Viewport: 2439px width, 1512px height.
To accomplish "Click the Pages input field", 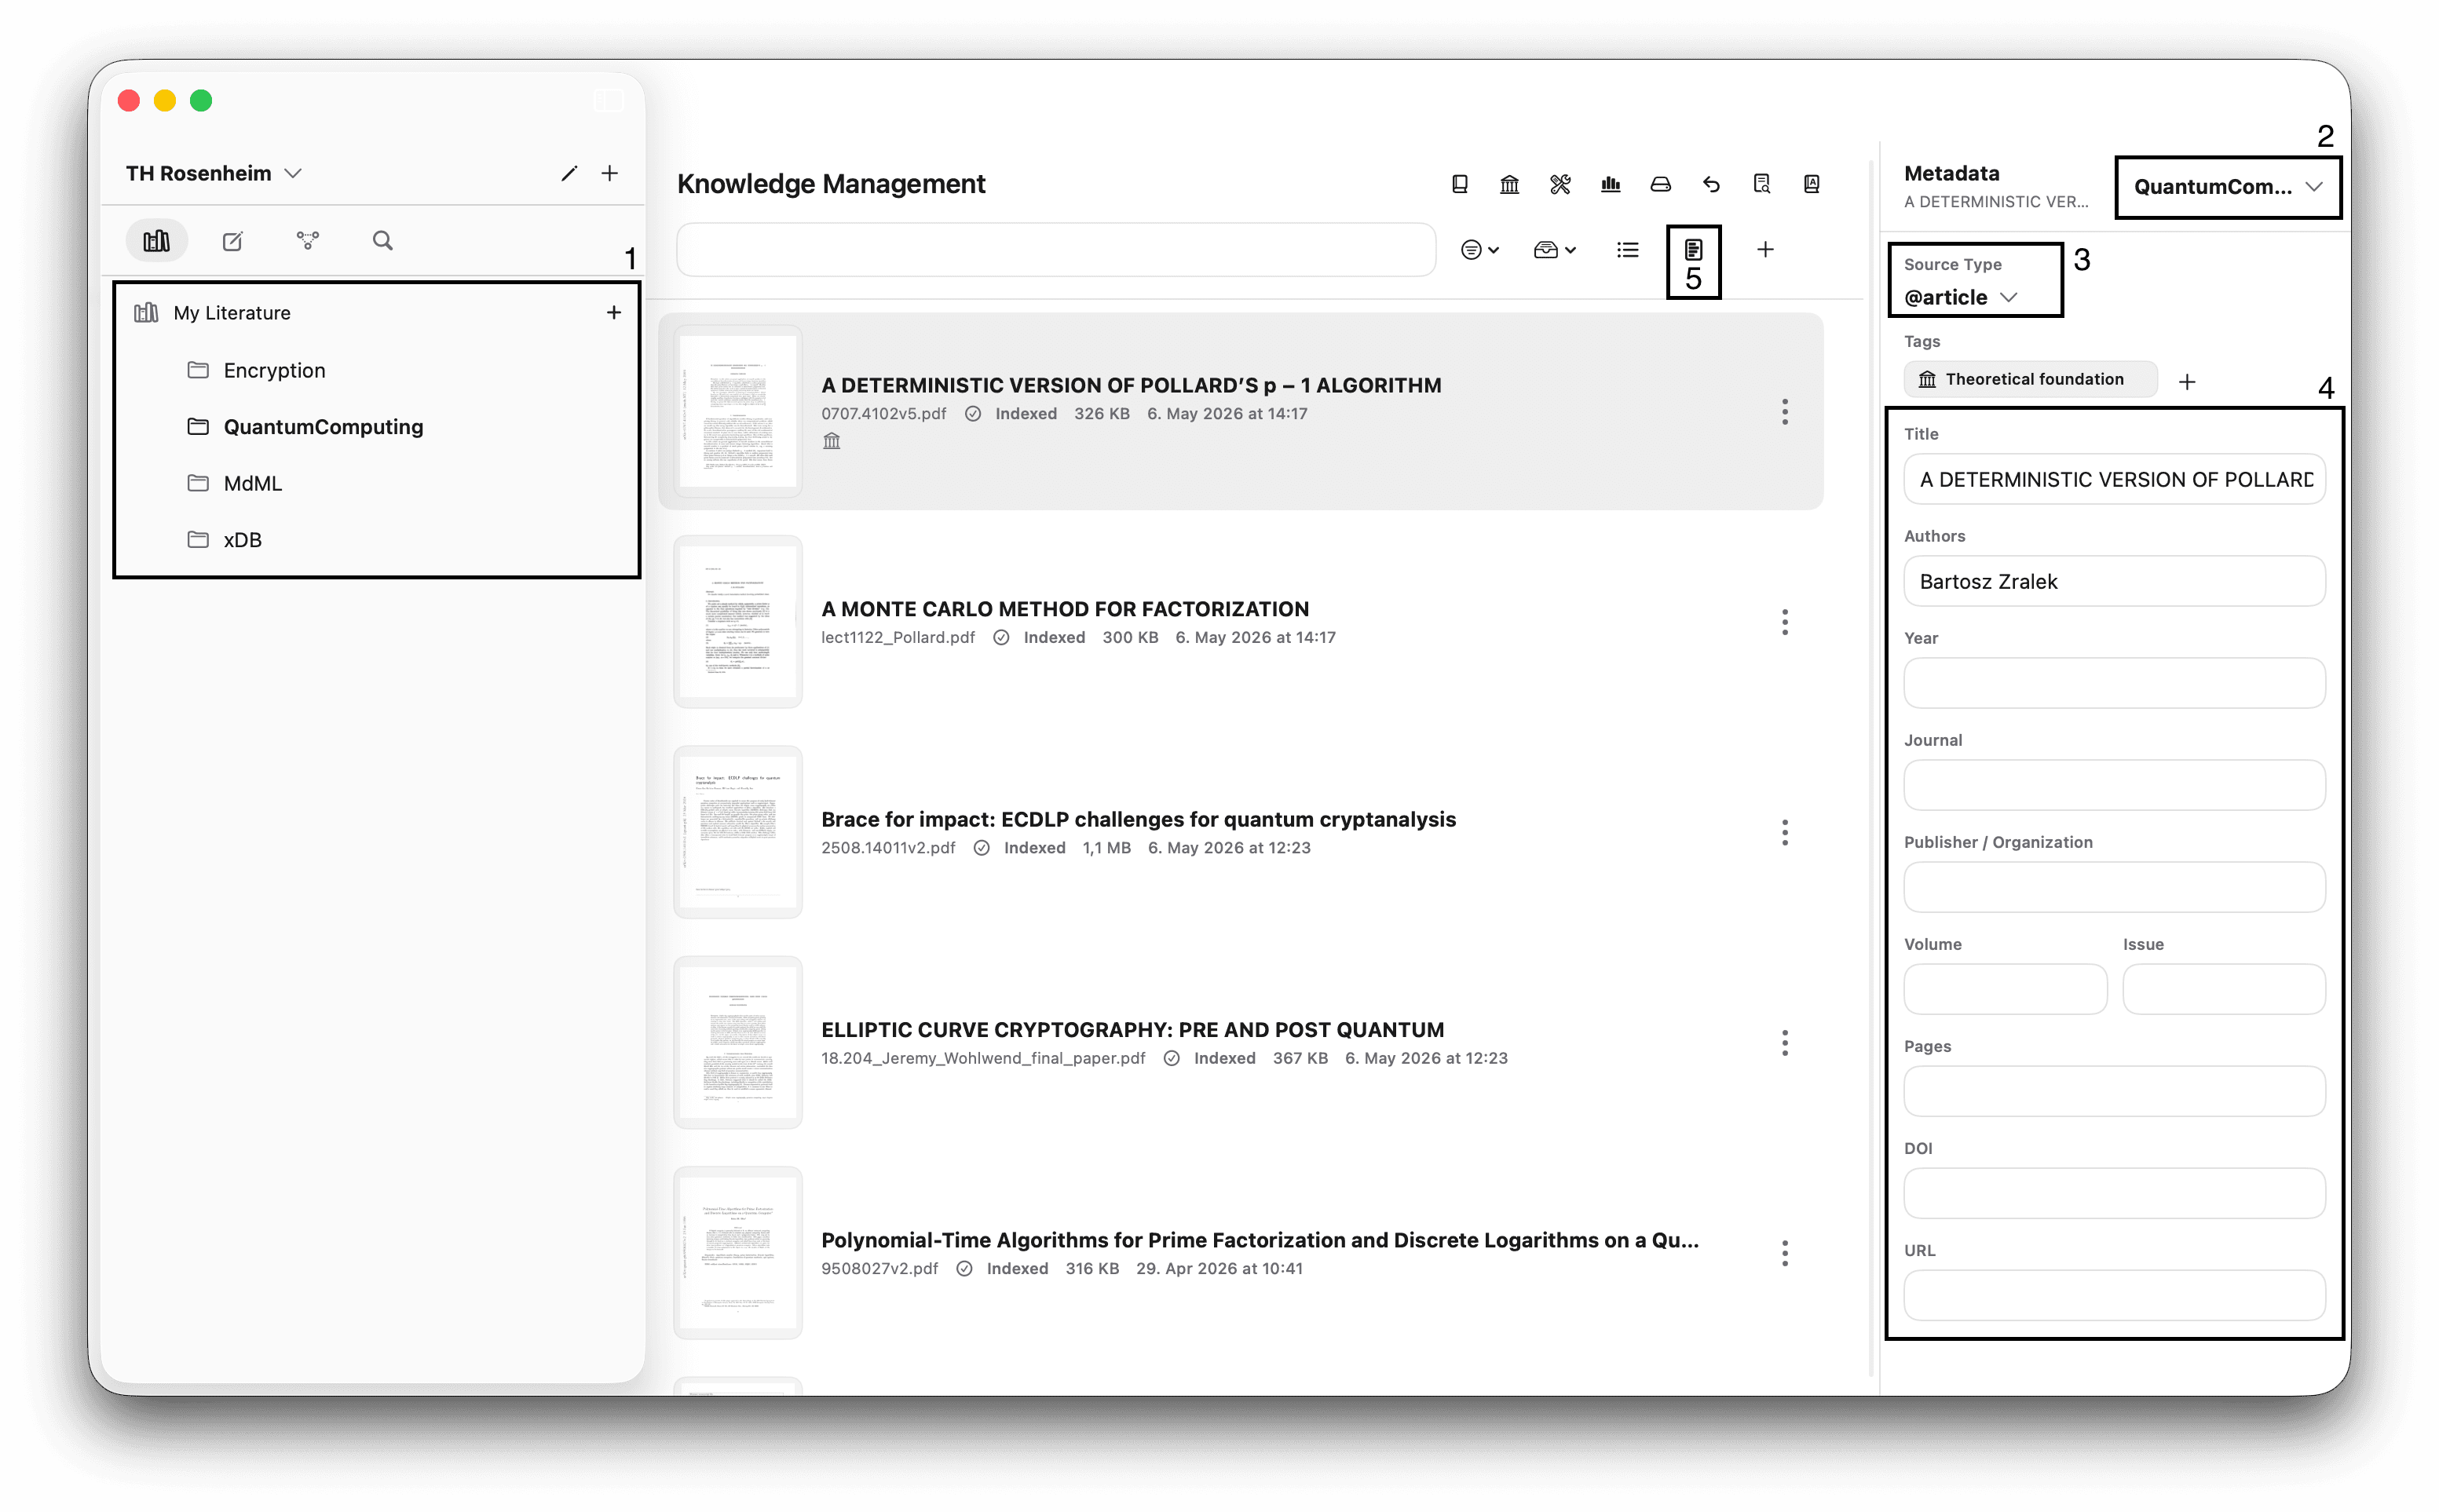I will tap(2113, 1092).
